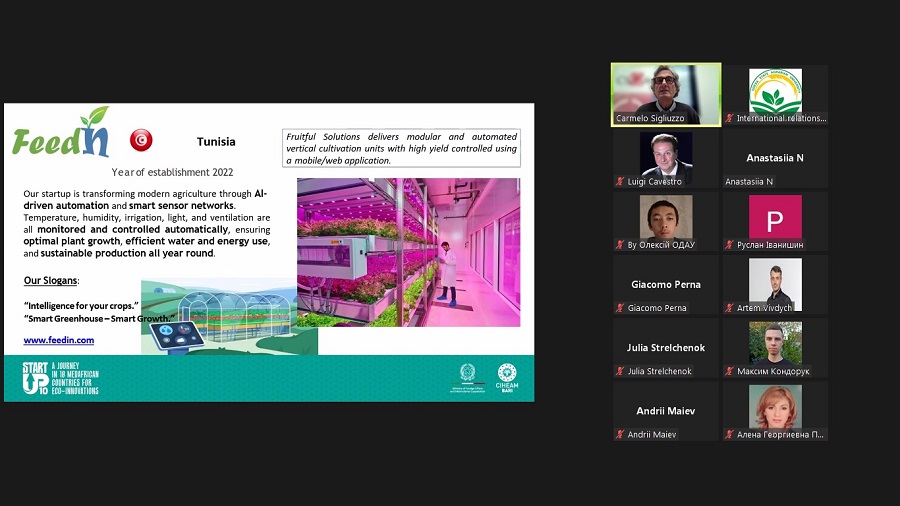
Task: Click Anastasiia N's participant tile
Action: pos(775,158)
